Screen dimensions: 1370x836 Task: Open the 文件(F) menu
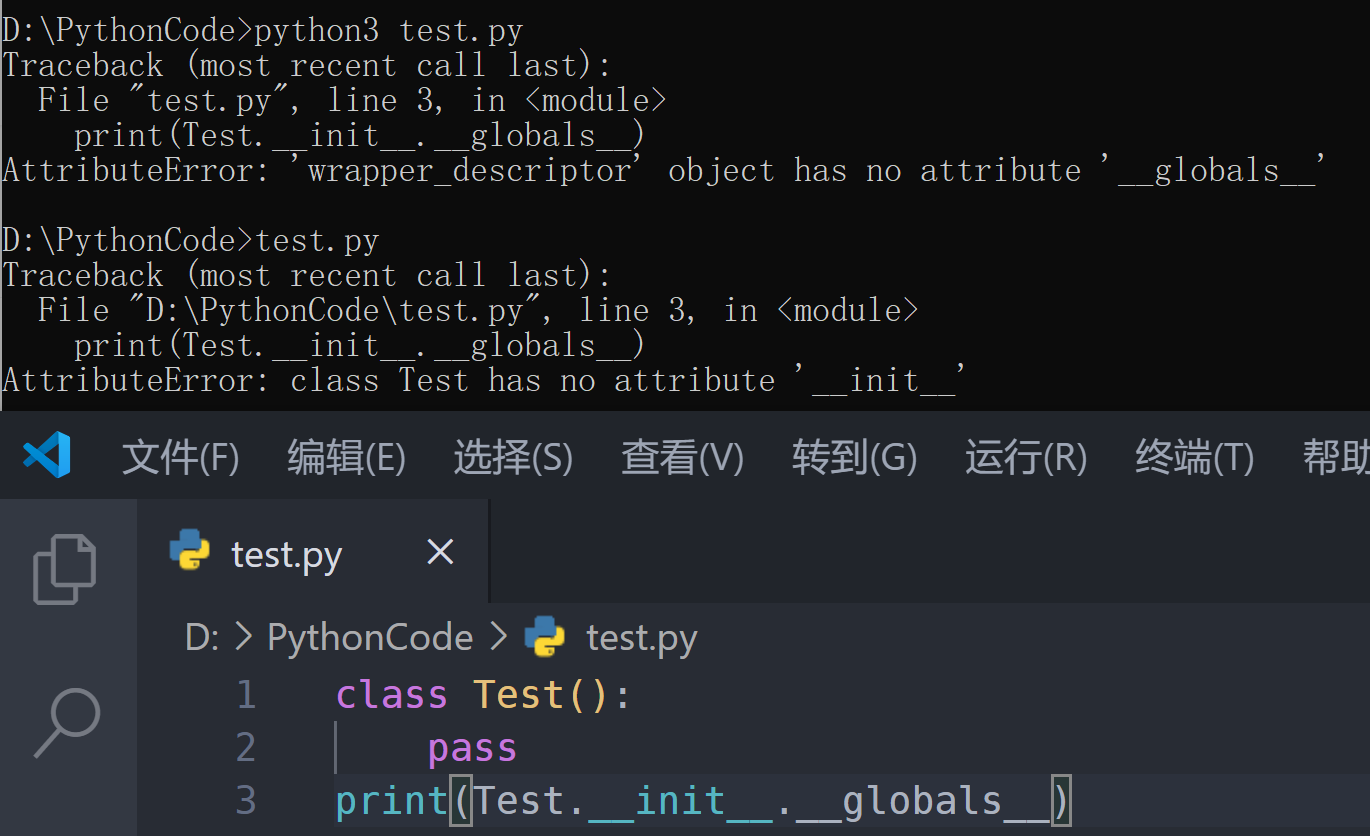point(180,458)
